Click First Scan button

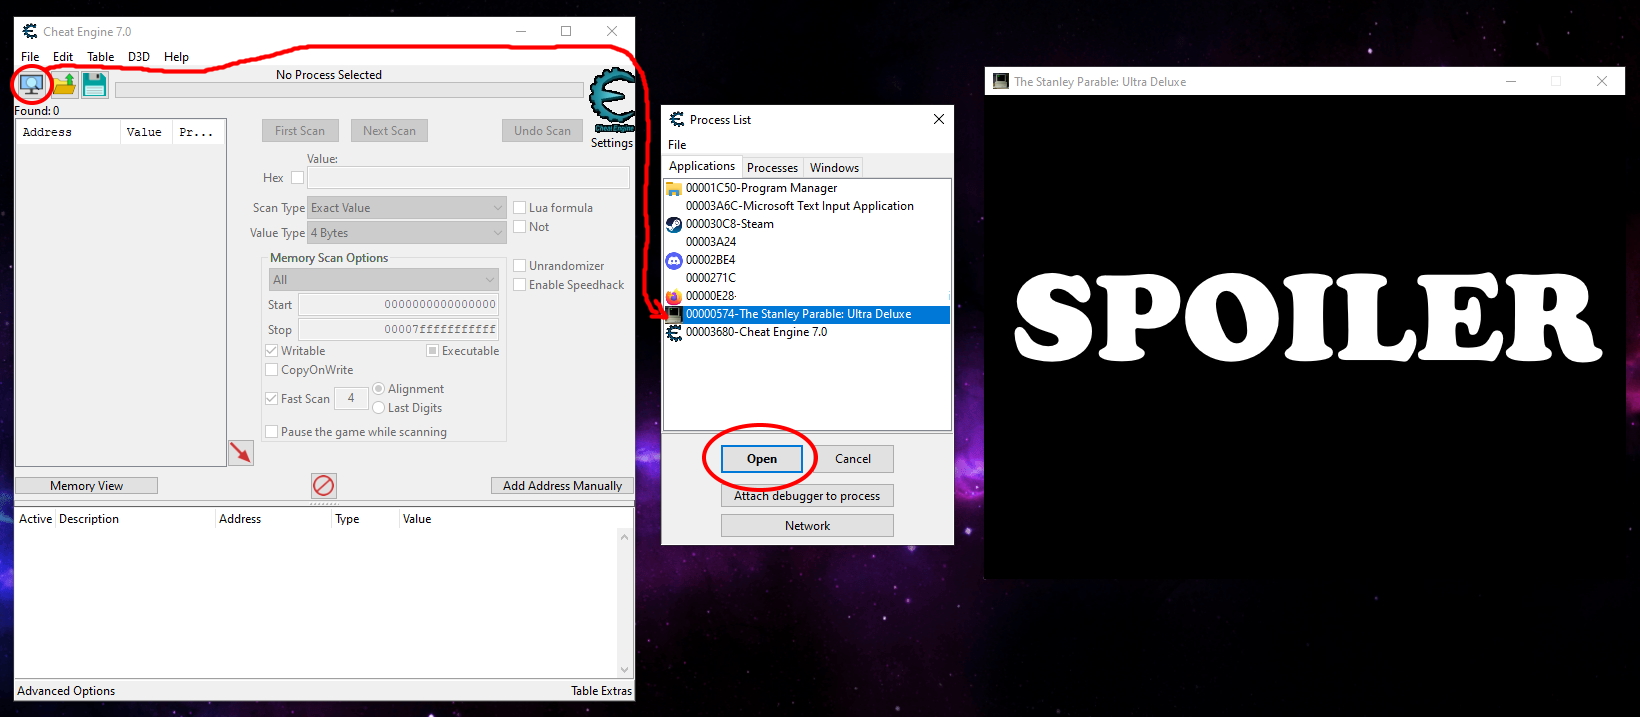(300, 131)
